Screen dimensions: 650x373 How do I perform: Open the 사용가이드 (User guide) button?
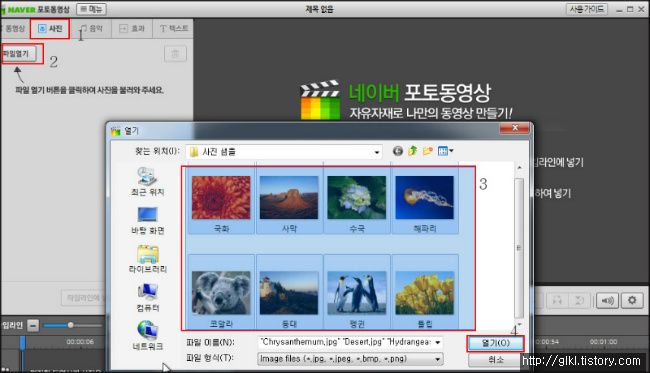point(587,9)
